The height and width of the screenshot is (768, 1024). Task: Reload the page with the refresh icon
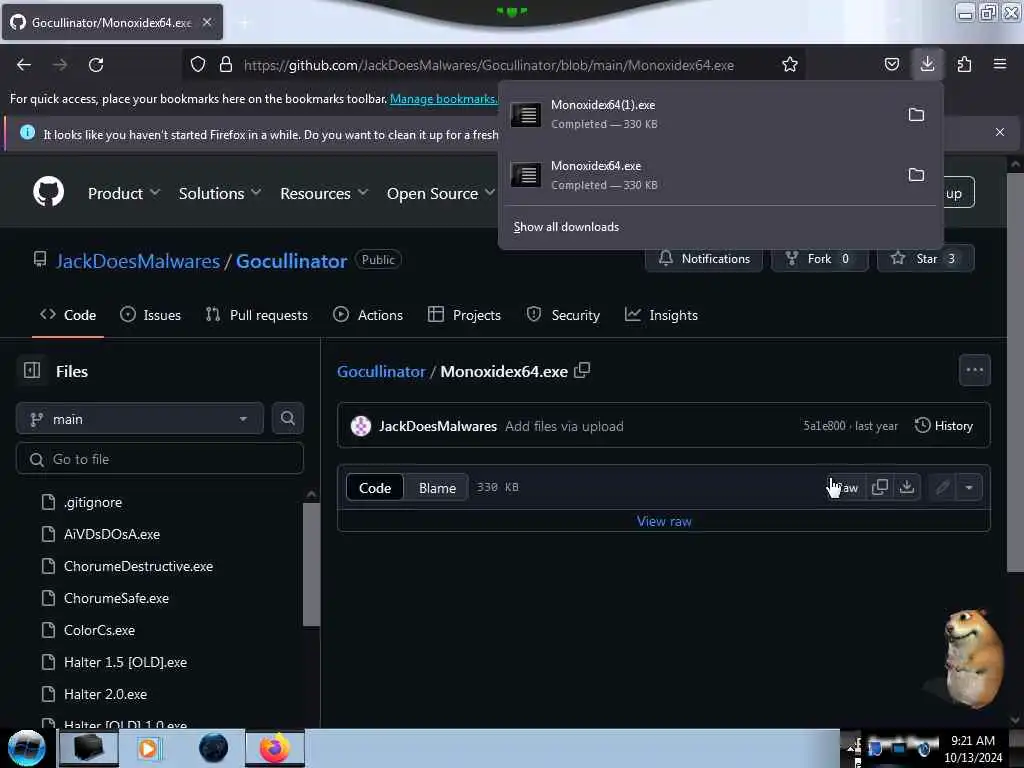pyautogui.click(x=96, y=65)
